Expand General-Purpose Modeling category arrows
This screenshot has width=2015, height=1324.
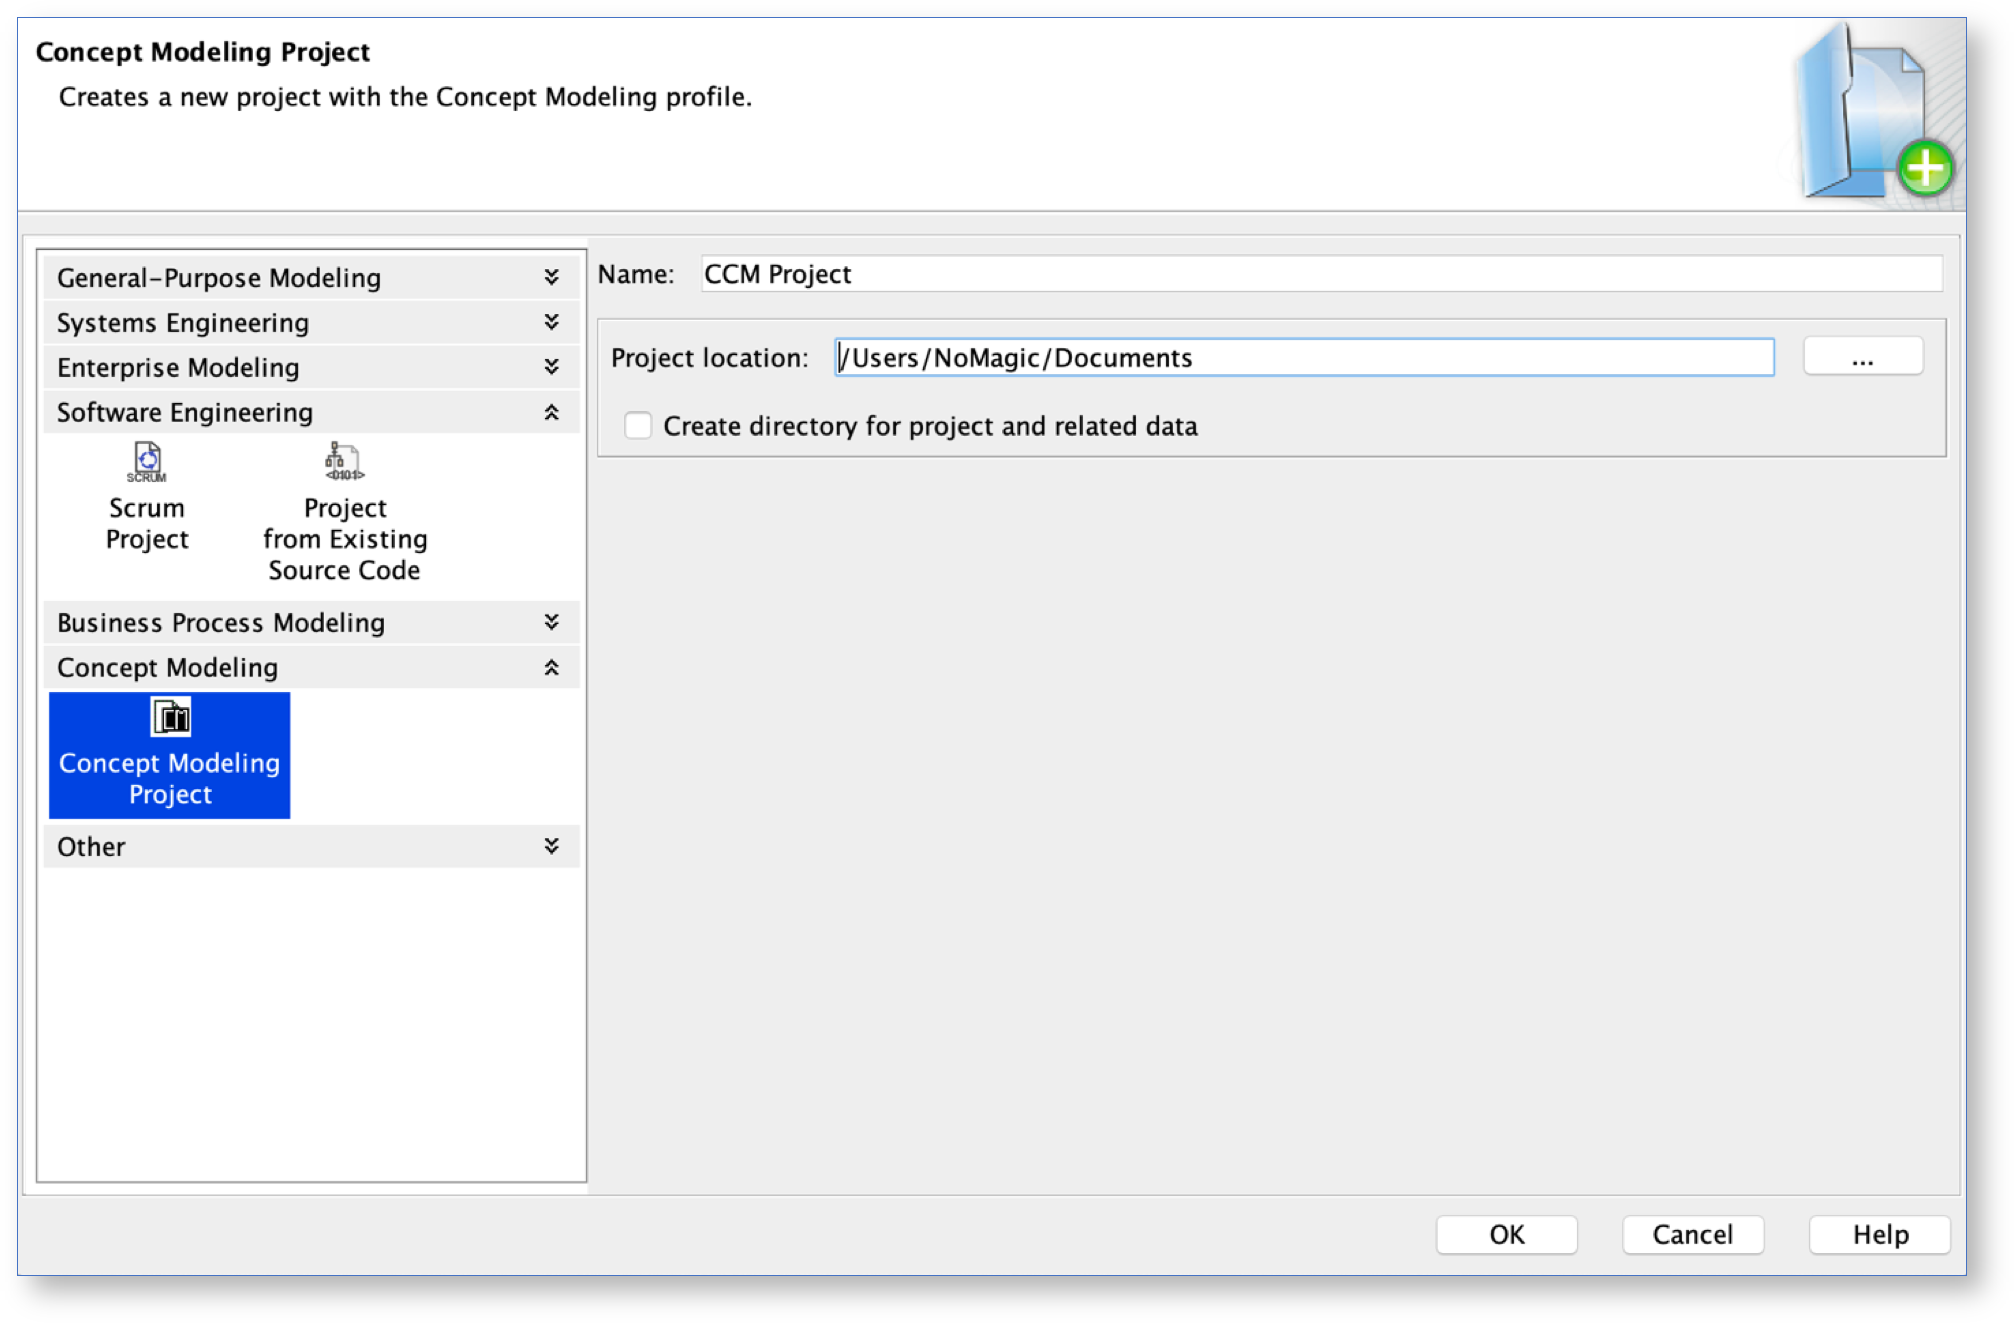(x=551, y=277)
